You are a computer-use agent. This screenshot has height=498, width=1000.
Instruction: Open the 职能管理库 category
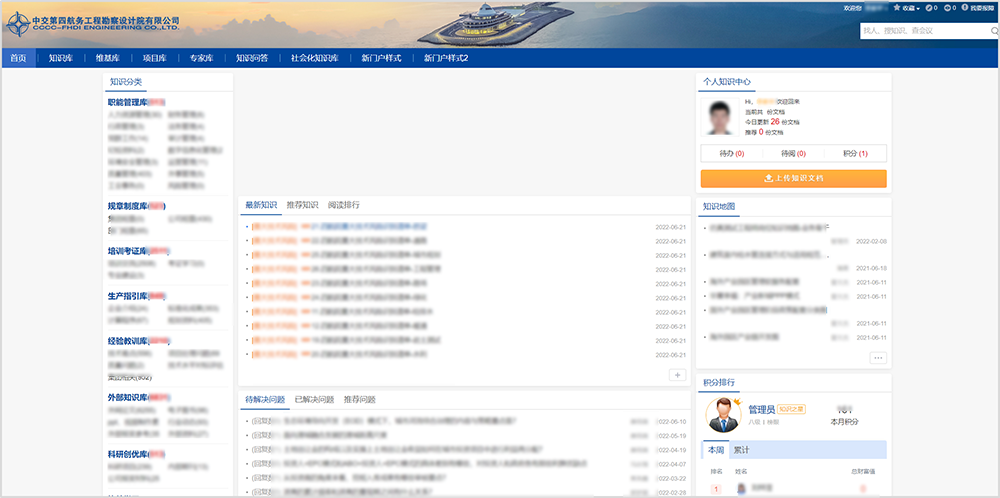128,102
